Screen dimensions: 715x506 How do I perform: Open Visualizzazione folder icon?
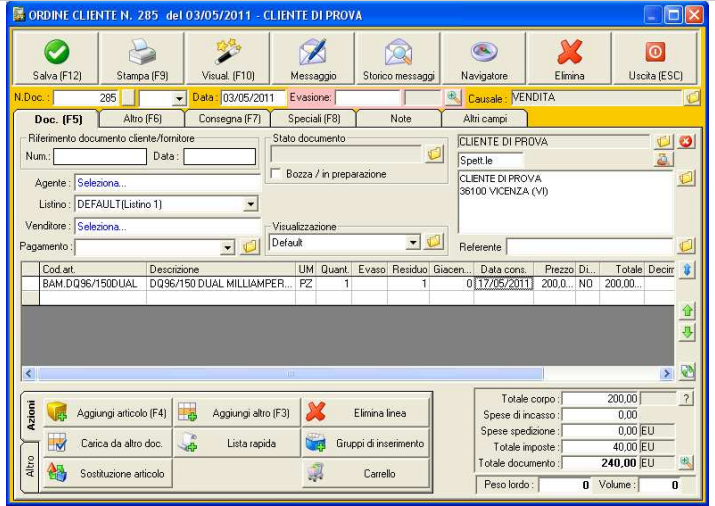434,242
